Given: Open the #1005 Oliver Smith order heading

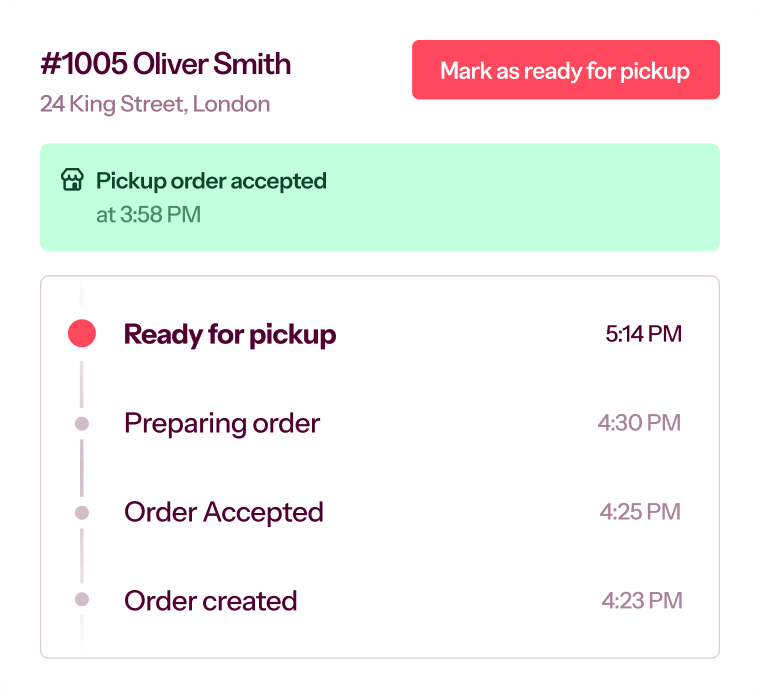Looking at the screenshot, I should 166,65.
